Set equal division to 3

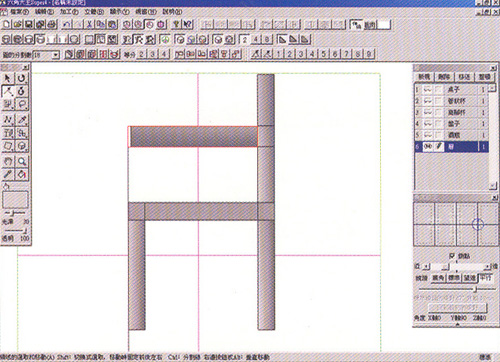(x=153, y=54)
